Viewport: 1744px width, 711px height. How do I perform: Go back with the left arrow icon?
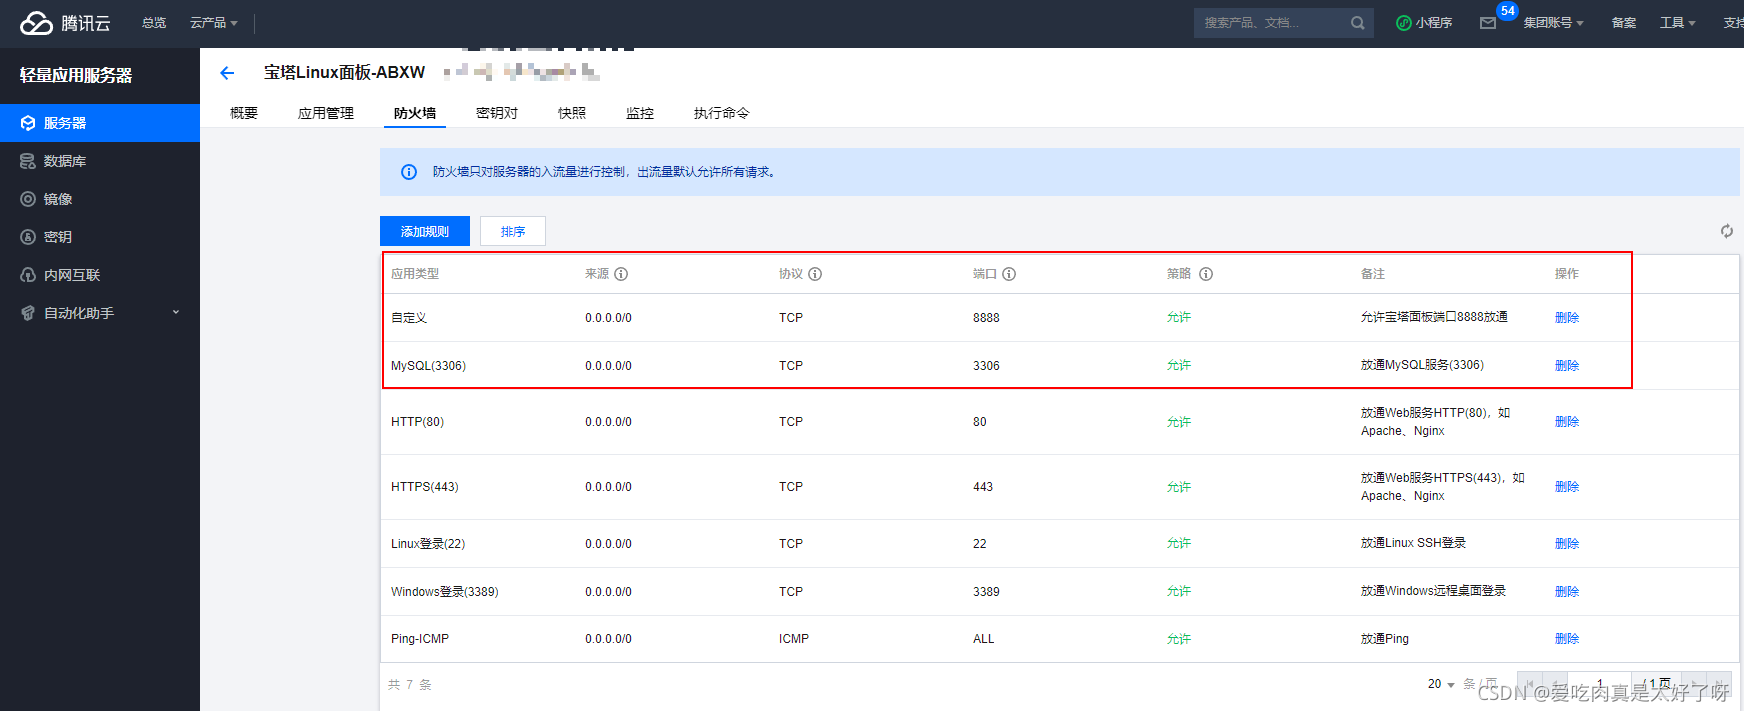(x=227, y=73)
